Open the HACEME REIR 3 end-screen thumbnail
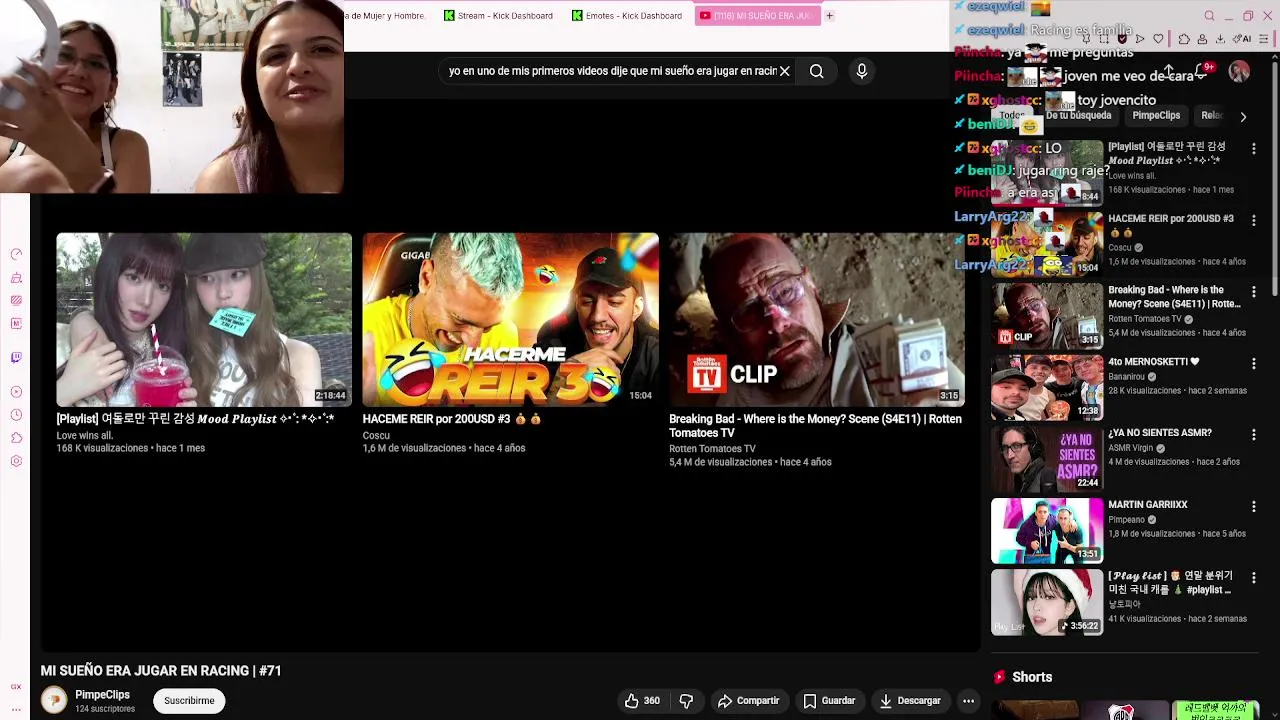Image resolution: width=1280 pixels, height=720 pixels. [x=510, y=319]
